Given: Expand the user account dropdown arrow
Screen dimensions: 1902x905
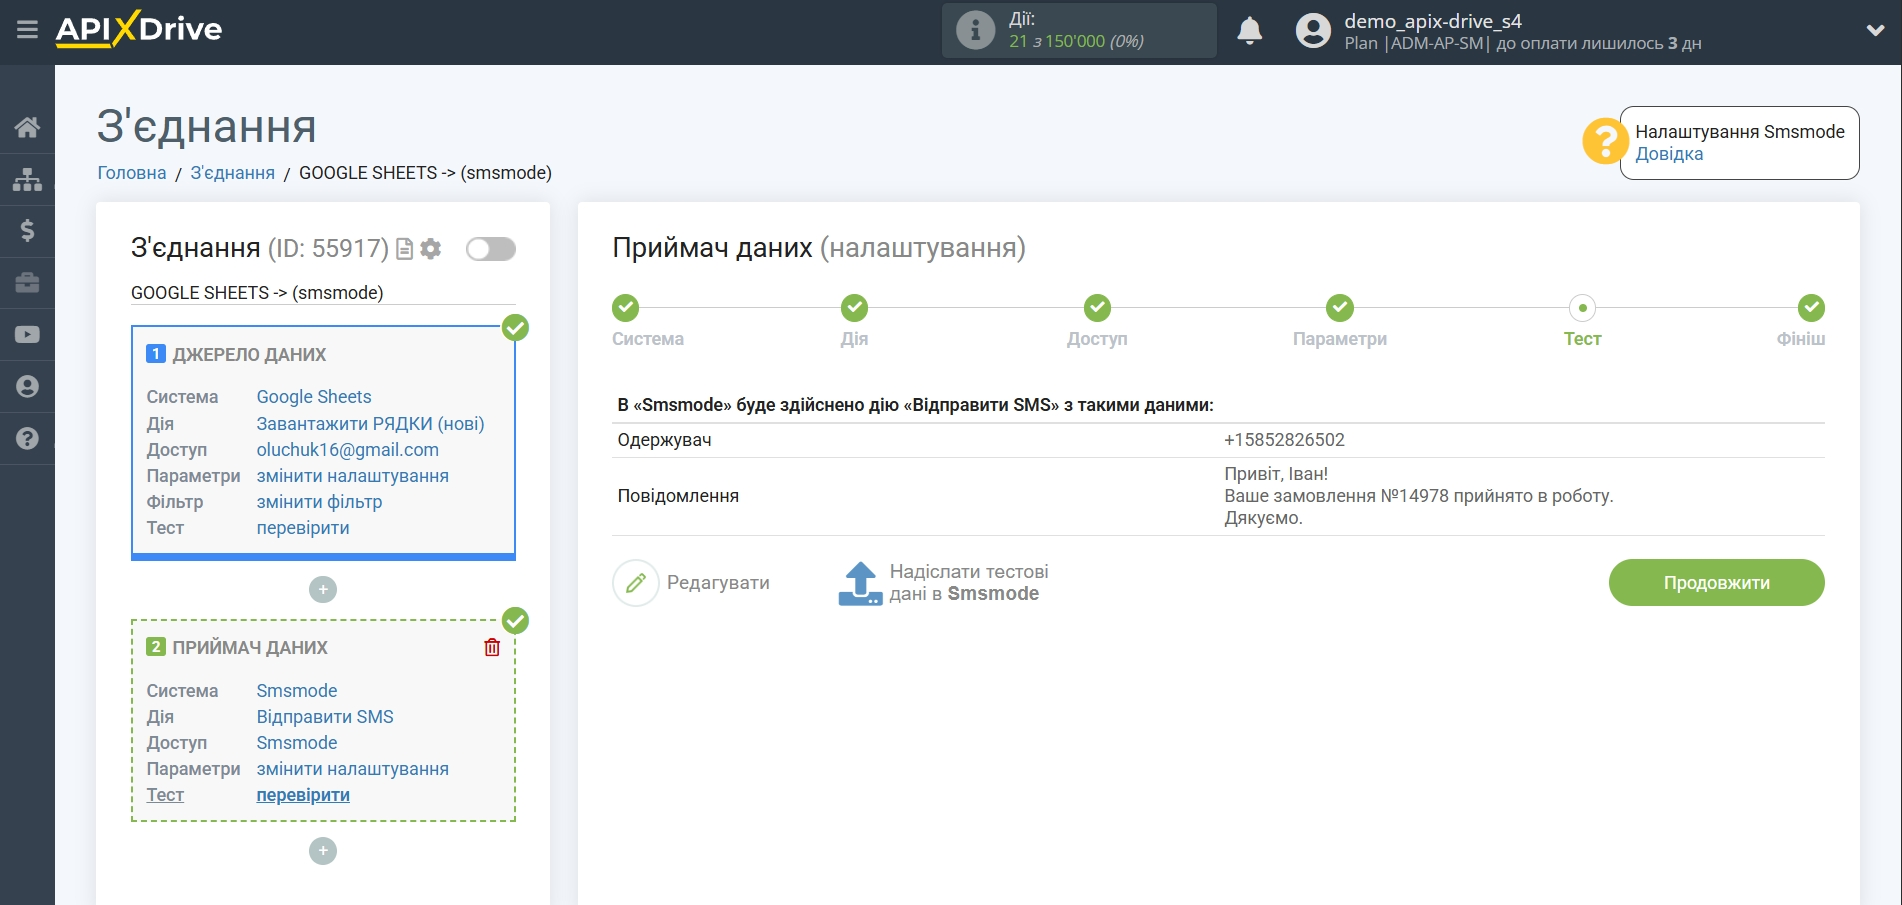Looking at the screenshot, I should click(x=1875, y=31).
